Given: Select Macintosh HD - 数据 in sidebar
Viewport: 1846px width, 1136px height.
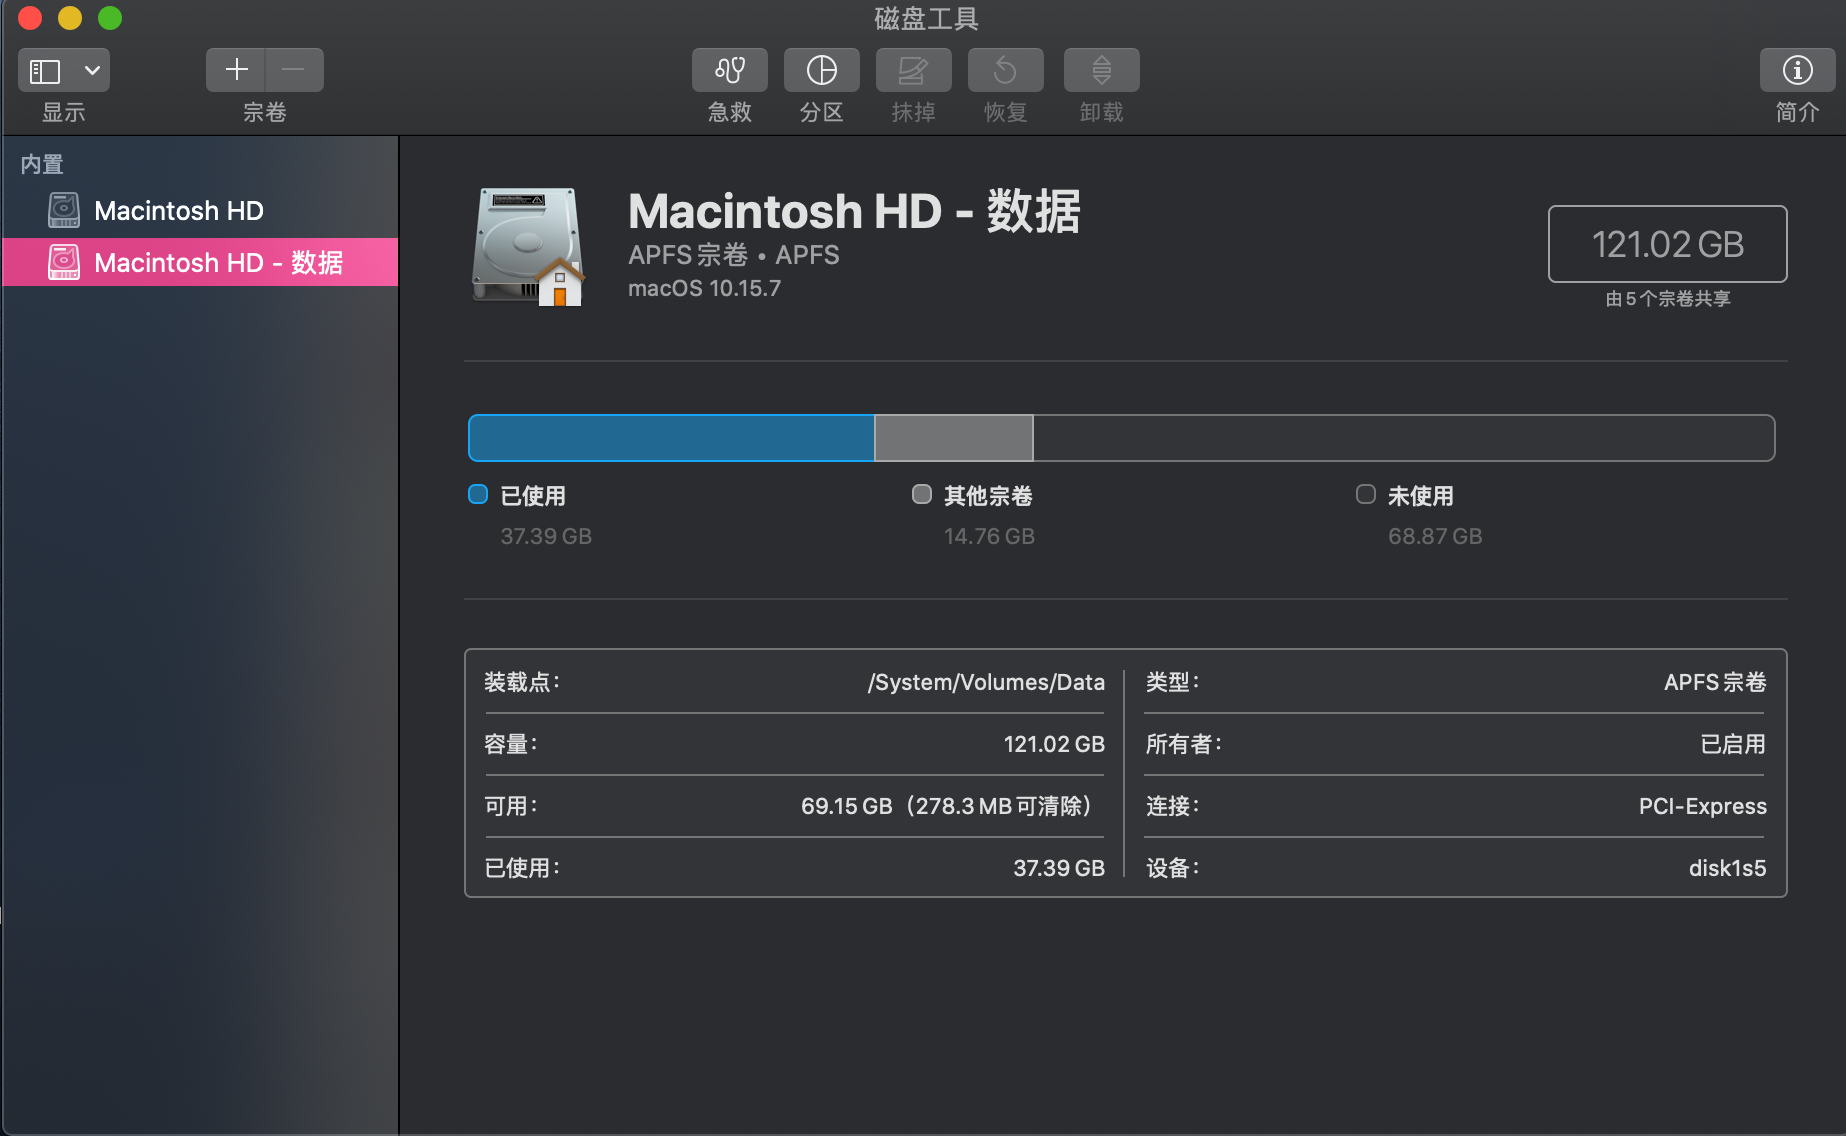Looking at the screenshot, I should click(x=200, y=262).
